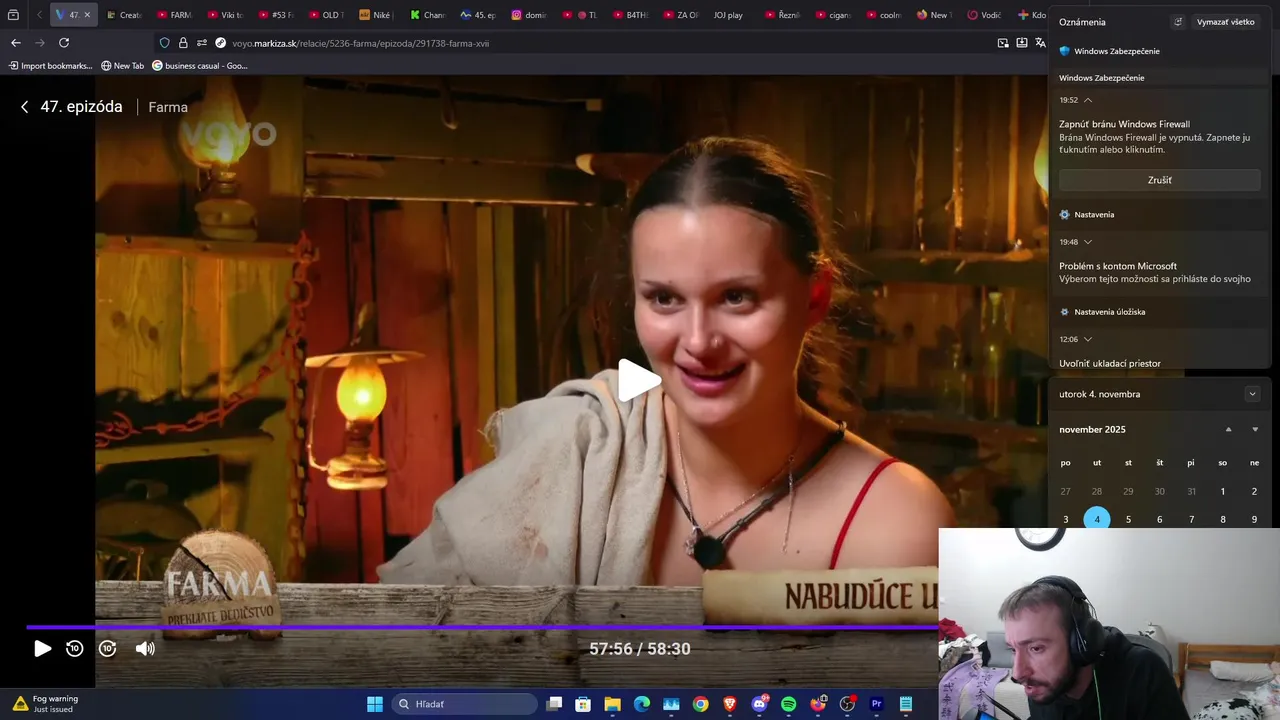Open the Import bookmarks bookmark
This screenshot has width=1280, height=720.
point(50,66)
